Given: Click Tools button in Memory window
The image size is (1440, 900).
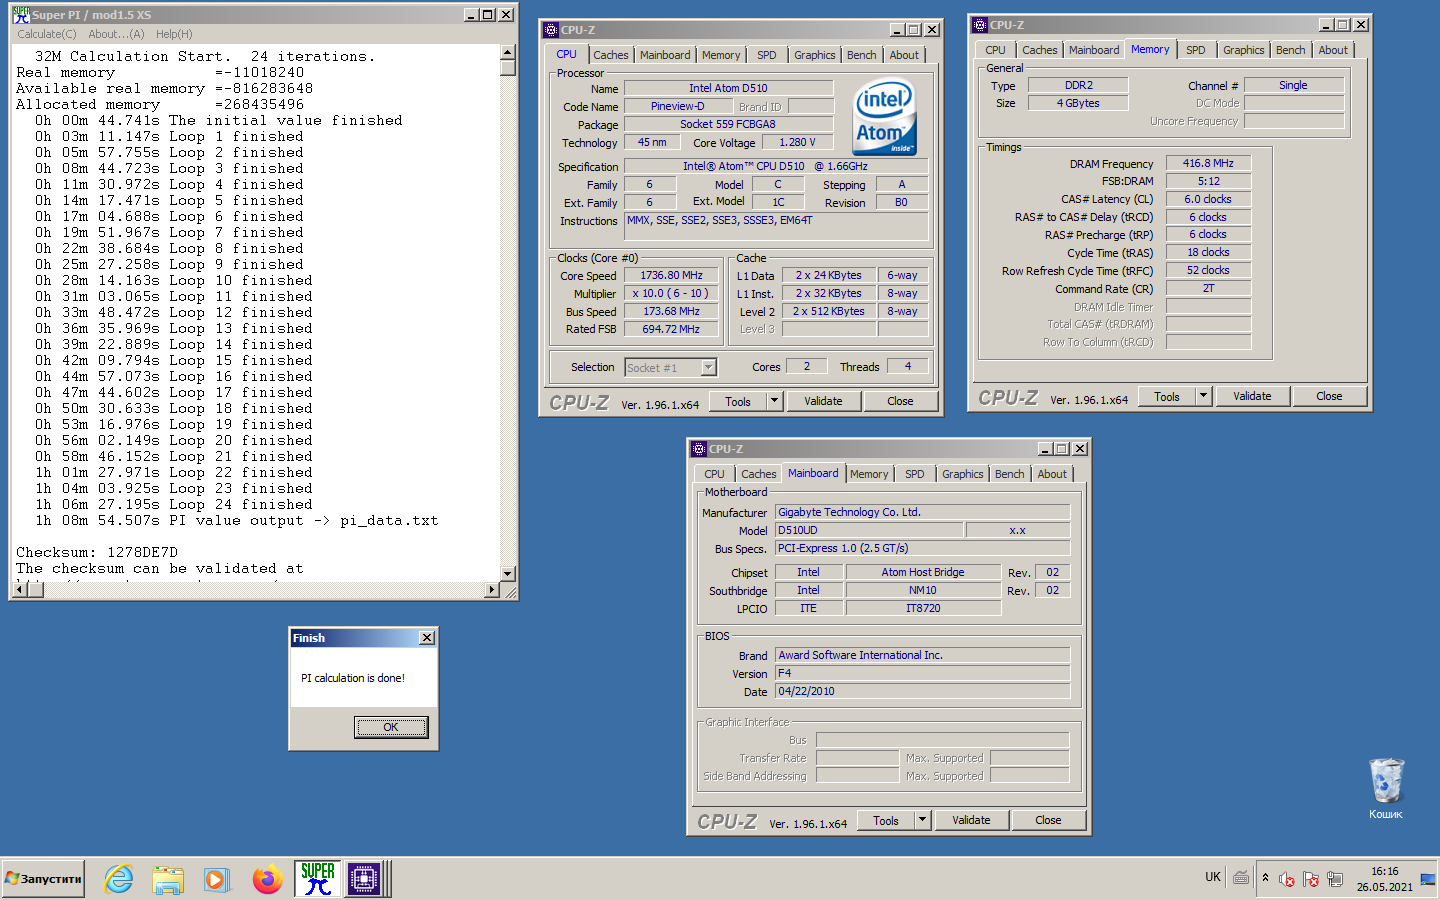Looking at the screenshot, I should (1167, 396).
